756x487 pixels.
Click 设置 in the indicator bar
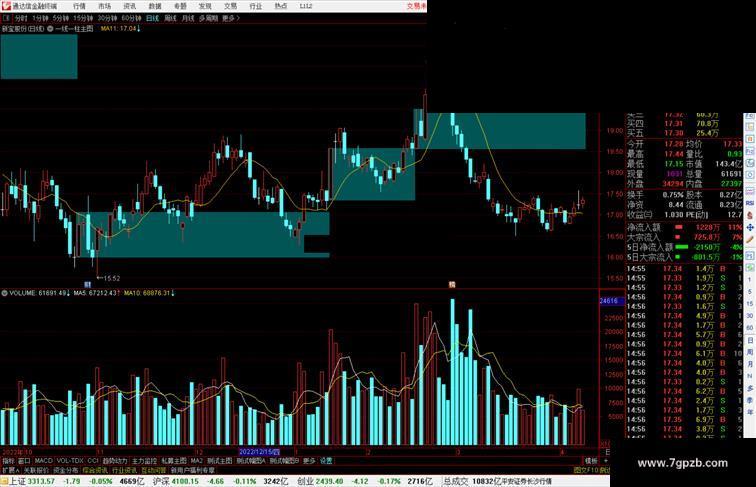tap(326, 461)
